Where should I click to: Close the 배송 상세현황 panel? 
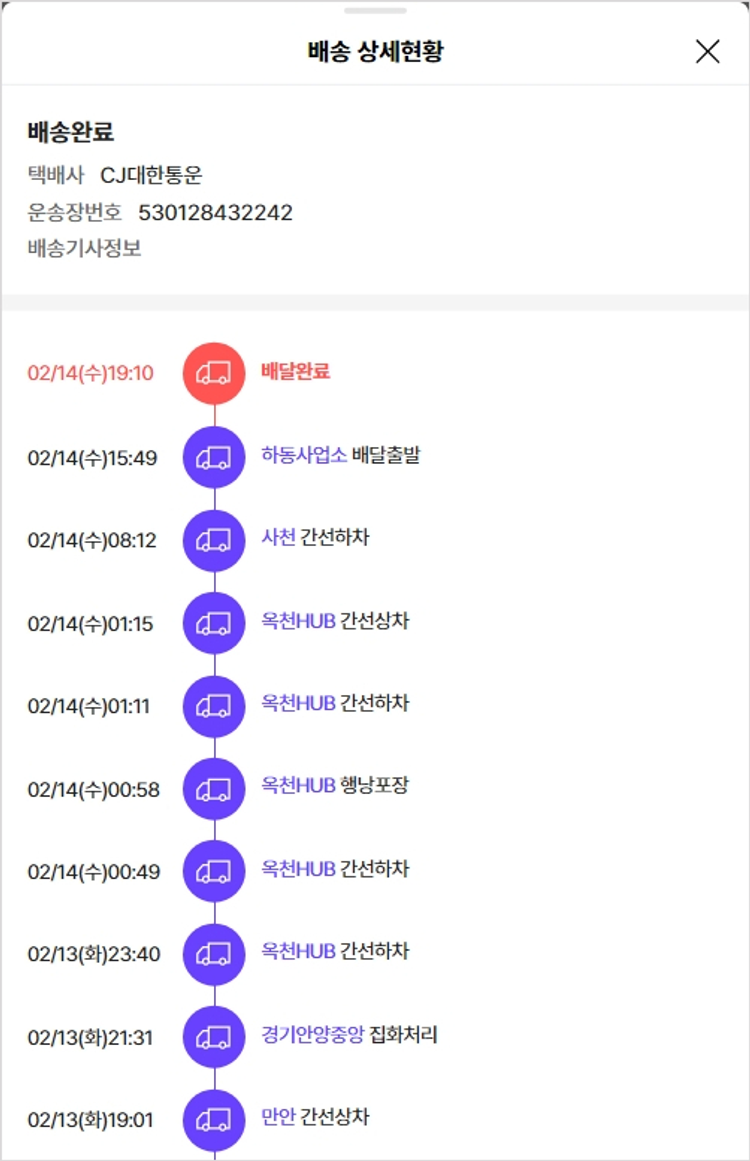tap(707, 52)
